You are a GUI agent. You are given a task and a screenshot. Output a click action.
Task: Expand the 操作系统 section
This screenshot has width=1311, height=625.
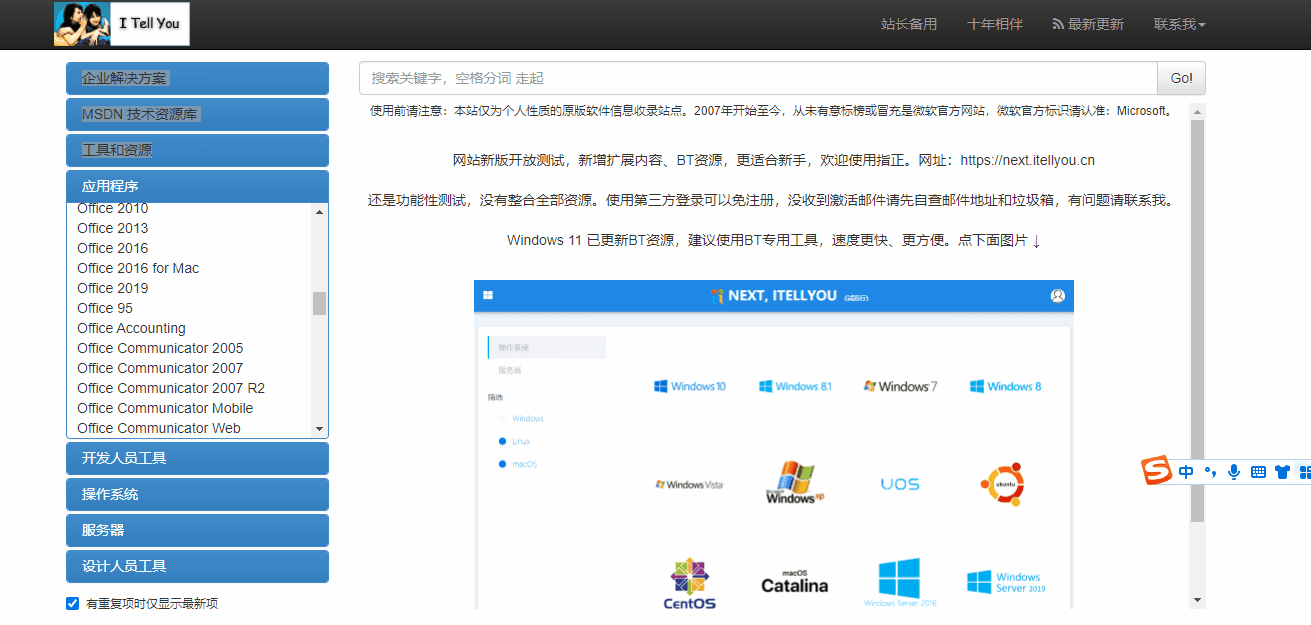click(197, 494)
